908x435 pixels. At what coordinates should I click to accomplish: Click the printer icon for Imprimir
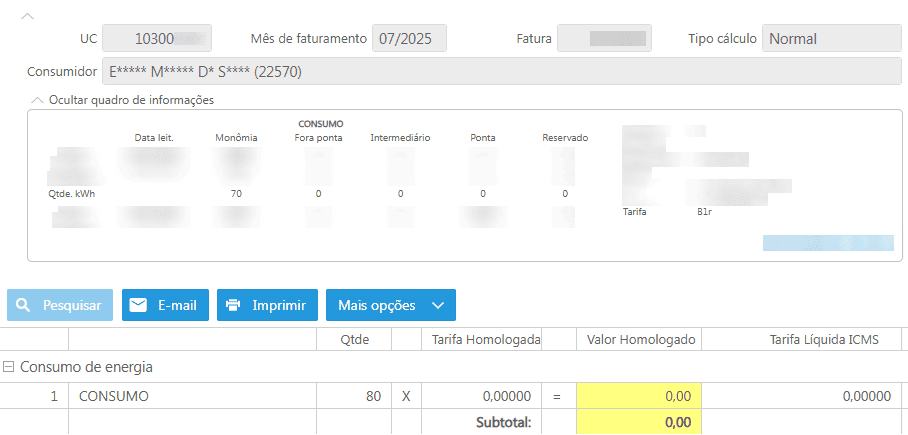(233, 306)
